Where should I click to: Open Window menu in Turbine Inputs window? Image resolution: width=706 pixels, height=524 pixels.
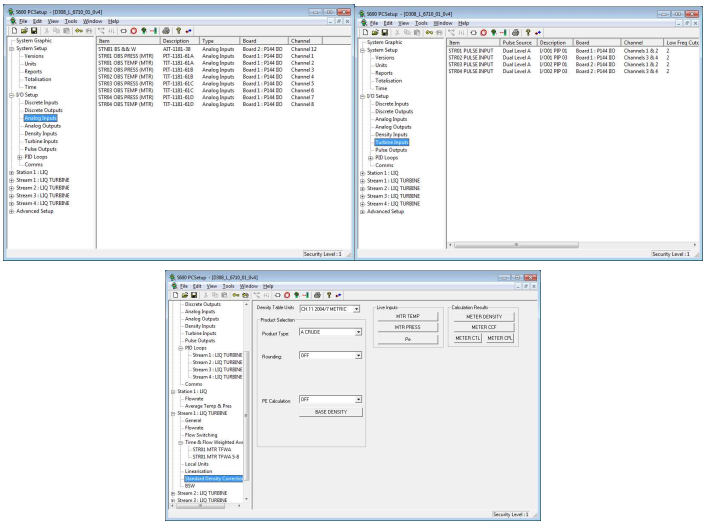443,23
